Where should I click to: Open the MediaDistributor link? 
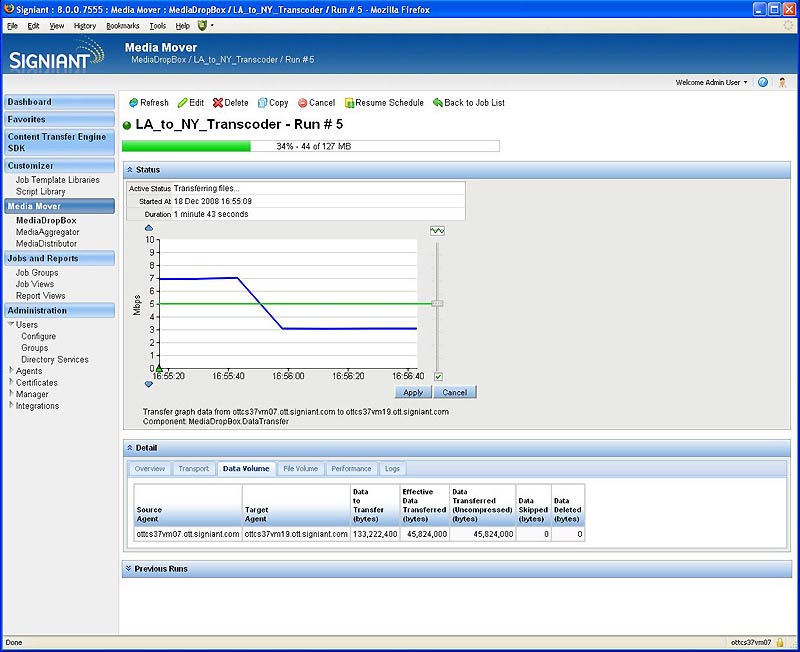coord(46,244)
